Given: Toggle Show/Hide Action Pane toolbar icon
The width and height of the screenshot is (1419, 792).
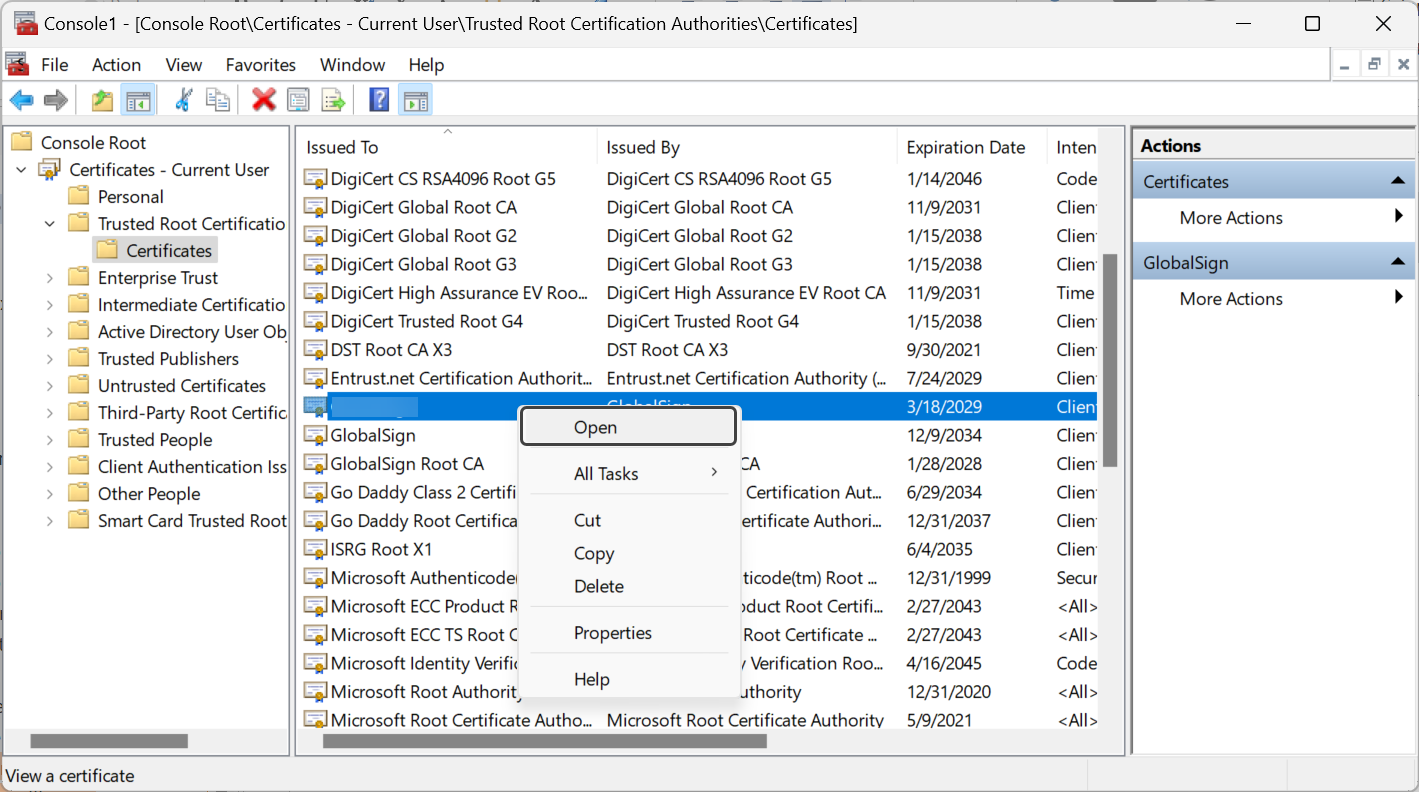Looking at the screenshot, I should pos(414,100).
